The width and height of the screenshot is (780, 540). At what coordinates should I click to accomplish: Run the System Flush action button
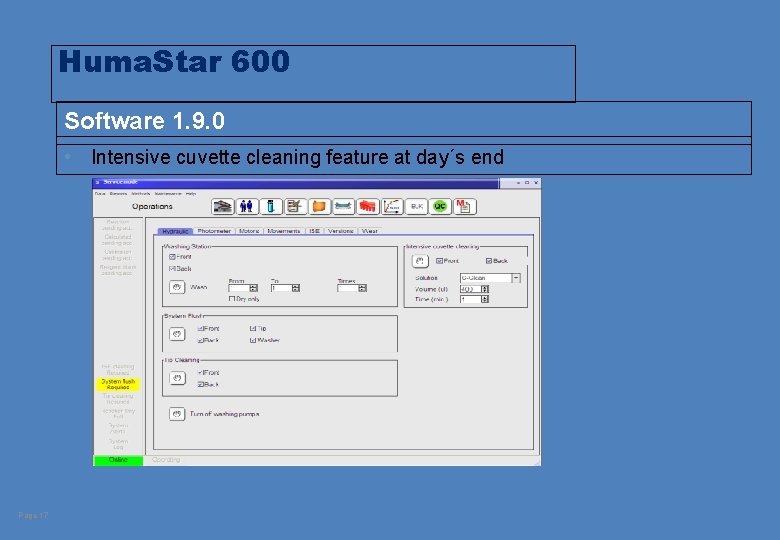177,334
